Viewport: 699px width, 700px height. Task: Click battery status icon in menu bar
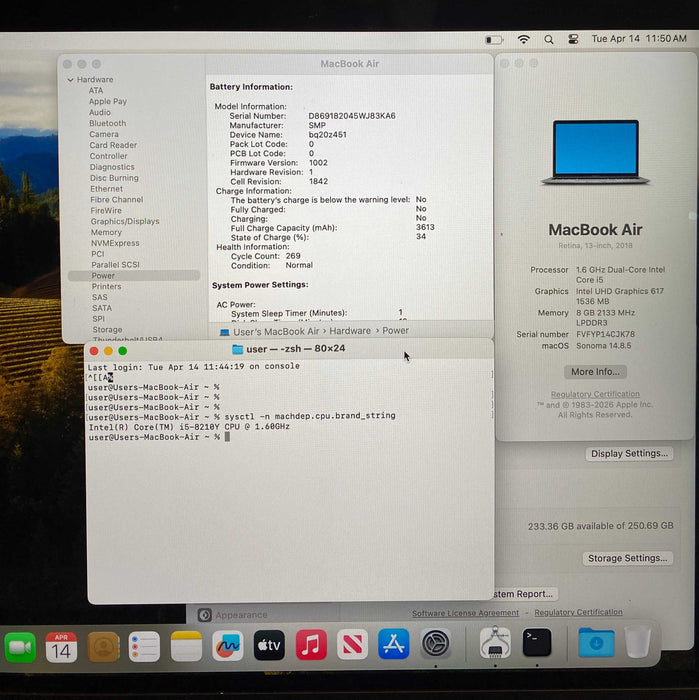[494, 40]
